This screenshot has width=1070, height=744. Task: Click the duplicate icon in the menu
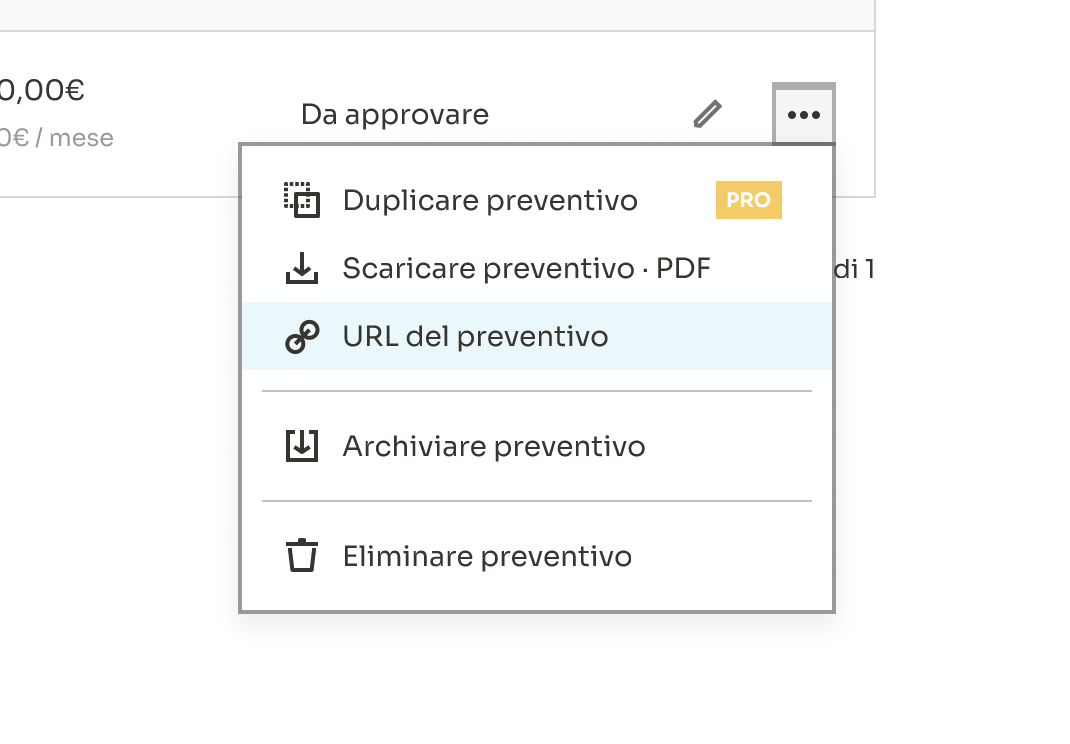pos(301,200)
